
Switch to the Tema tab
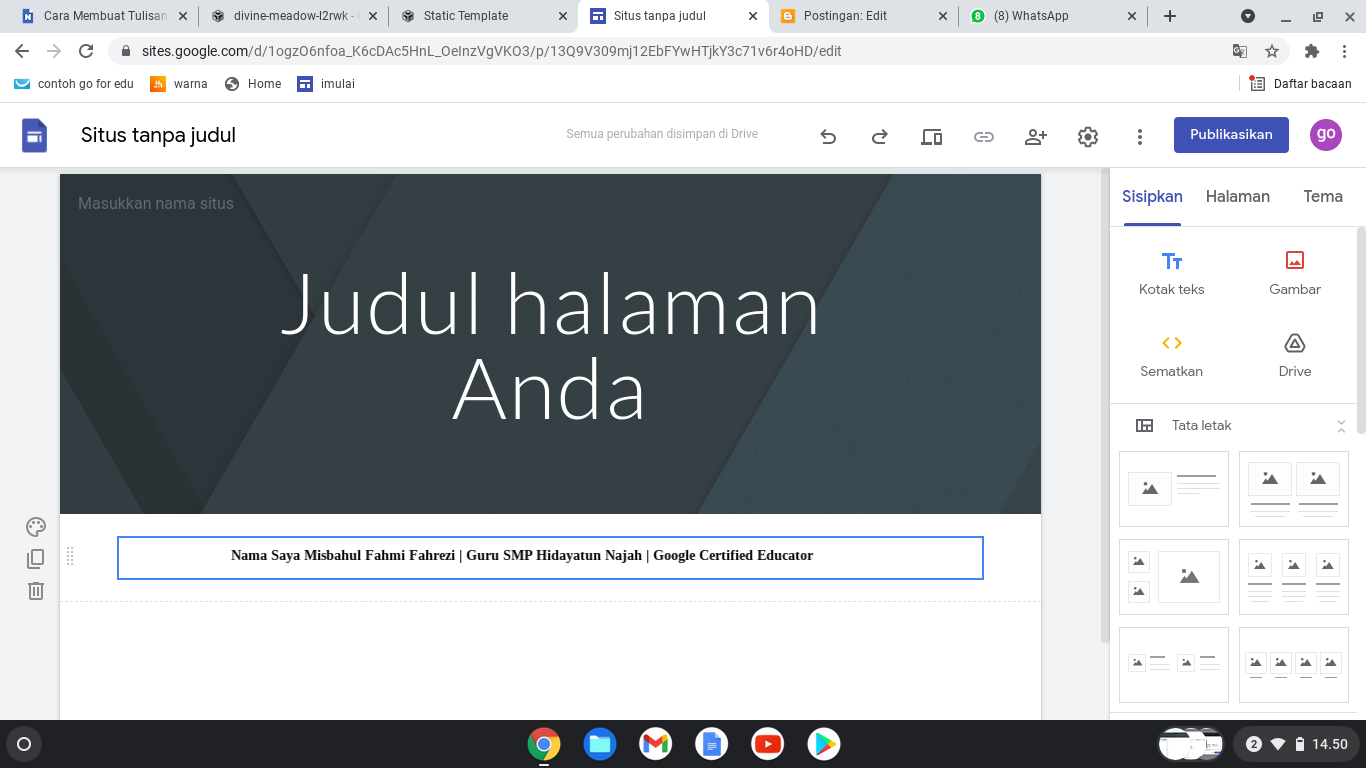pos(1323,197)
